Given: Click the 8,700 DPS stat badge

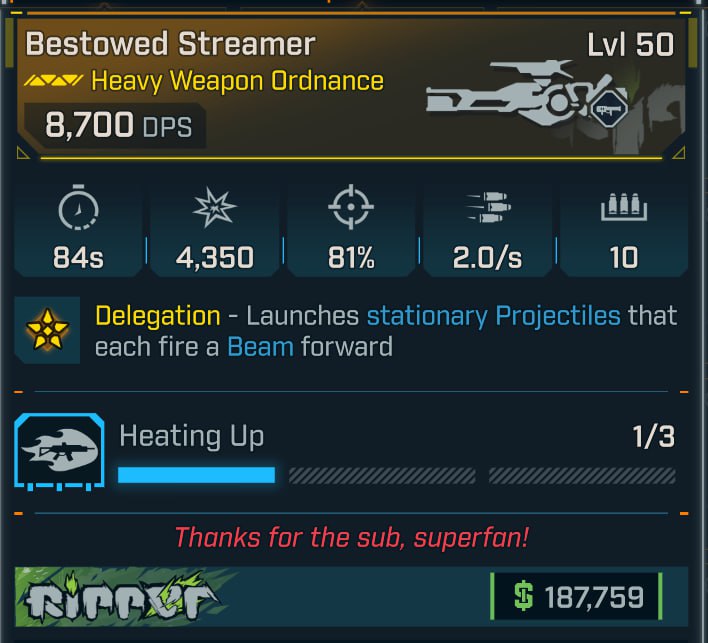Looking at the screenshot, I should pos(115,126).
